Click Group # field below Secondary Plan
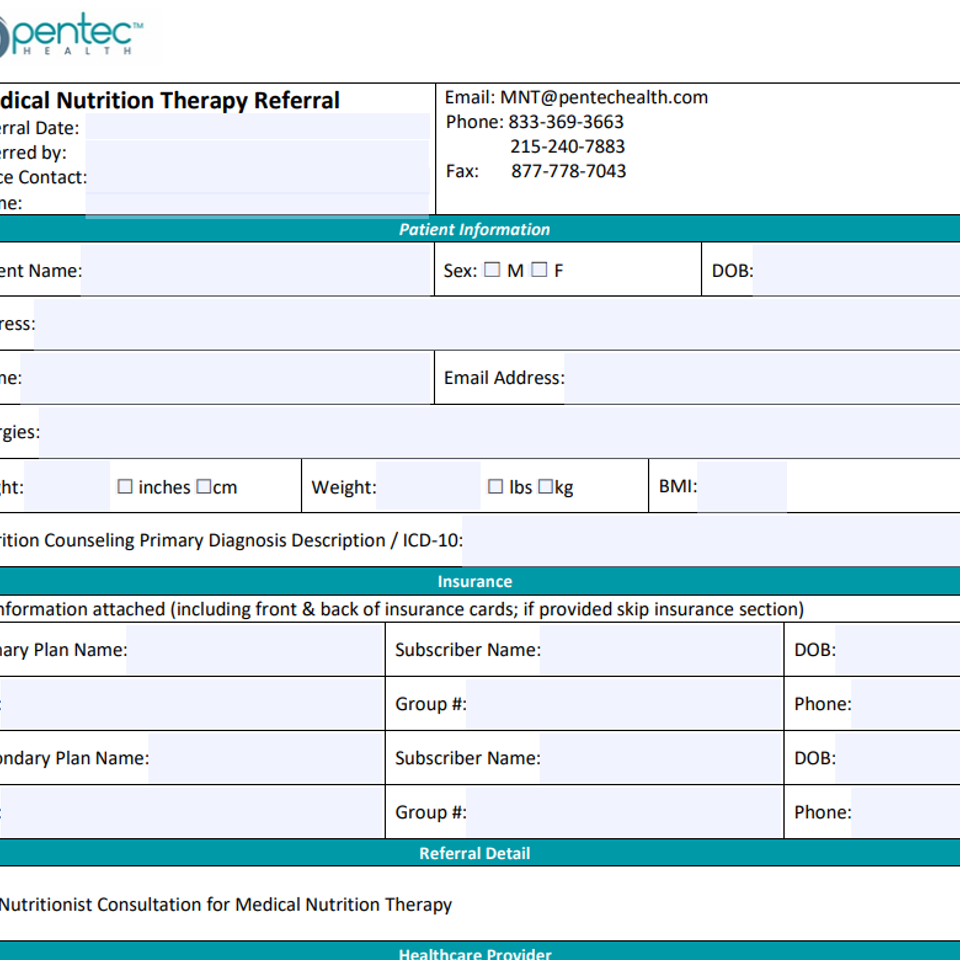 [624, 812]
